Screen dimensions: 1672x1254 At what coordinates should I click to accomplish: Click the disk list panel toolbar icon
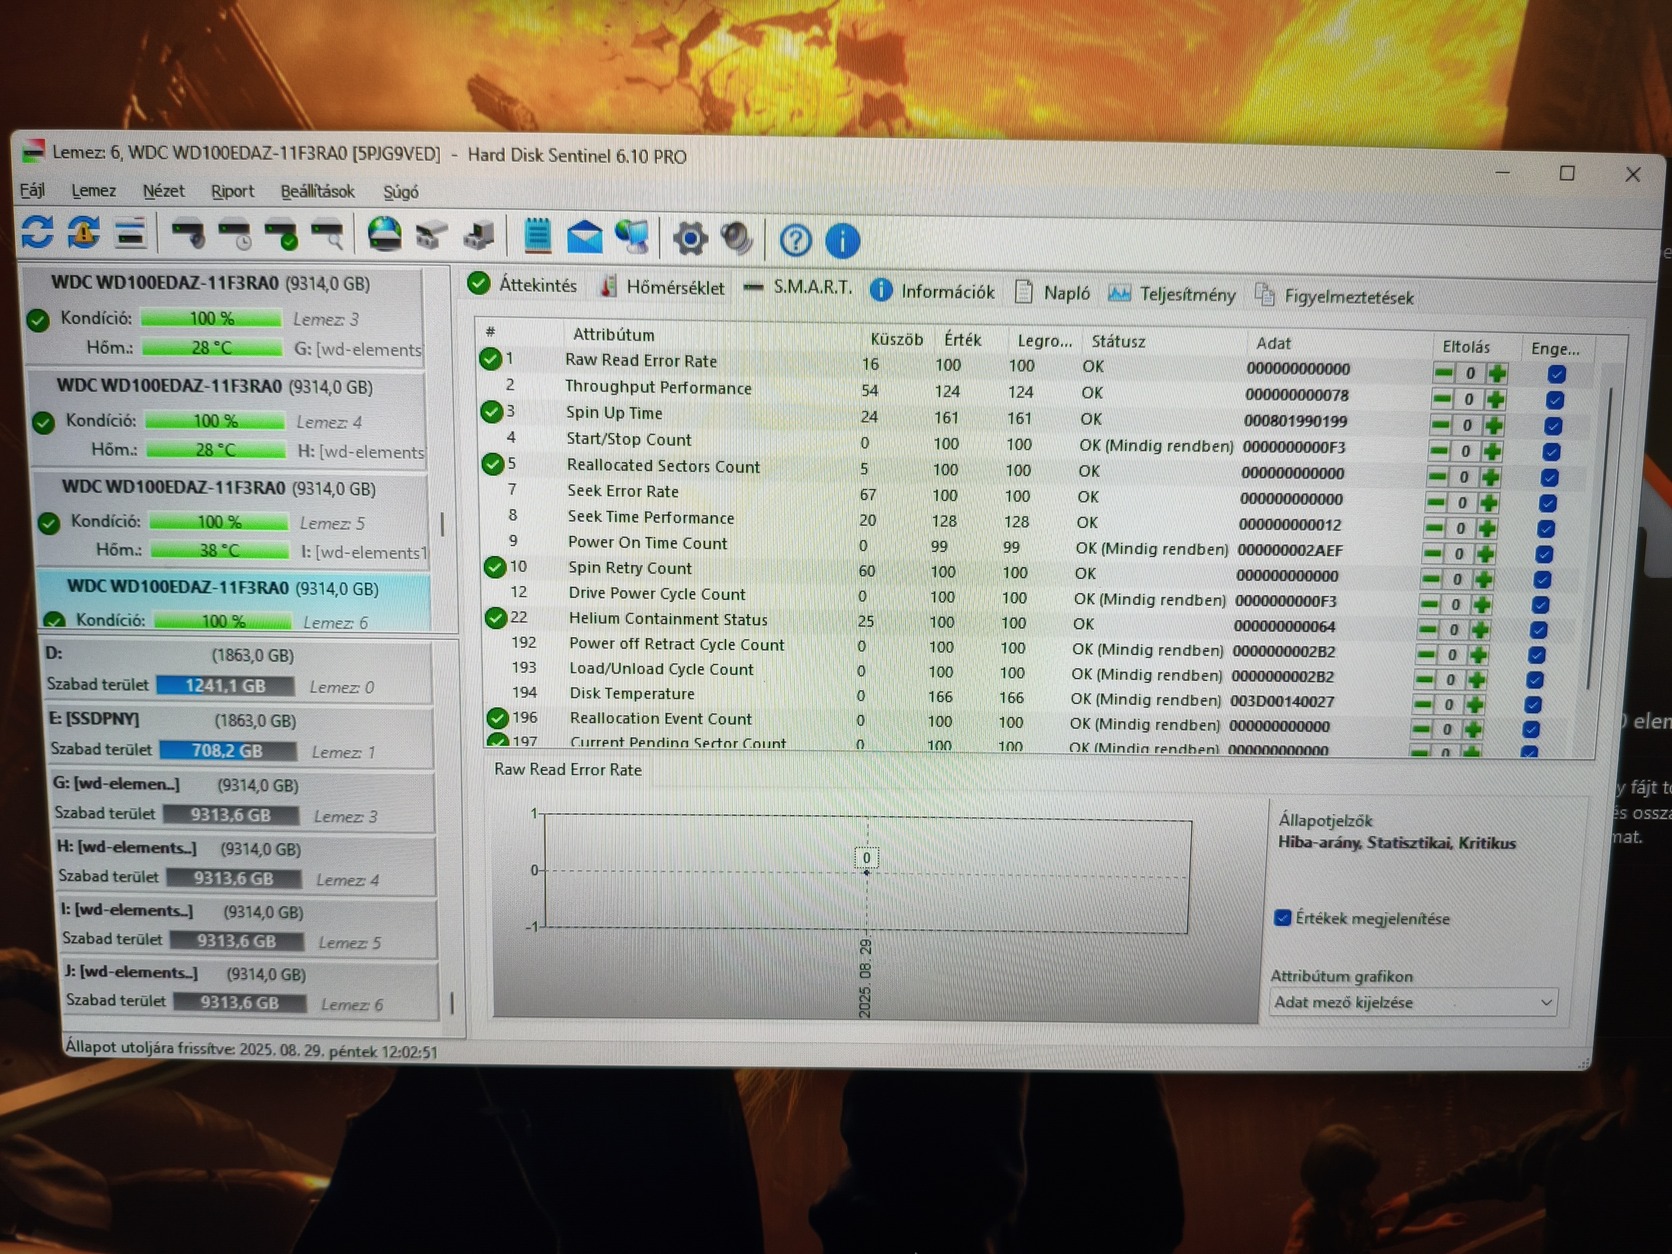tap(130, 234)
